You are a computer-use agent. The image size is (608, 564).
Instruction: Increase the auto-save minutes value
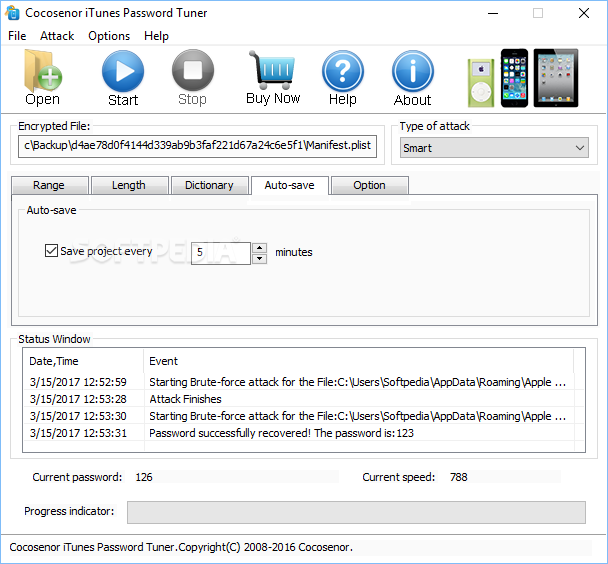(x=259, y=248)
